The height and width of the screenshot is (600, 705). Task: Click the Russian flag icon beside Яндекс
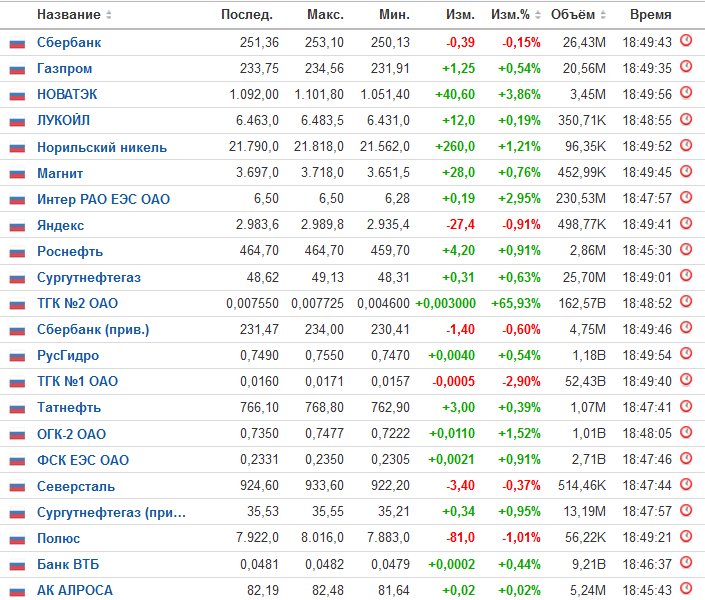17,226
